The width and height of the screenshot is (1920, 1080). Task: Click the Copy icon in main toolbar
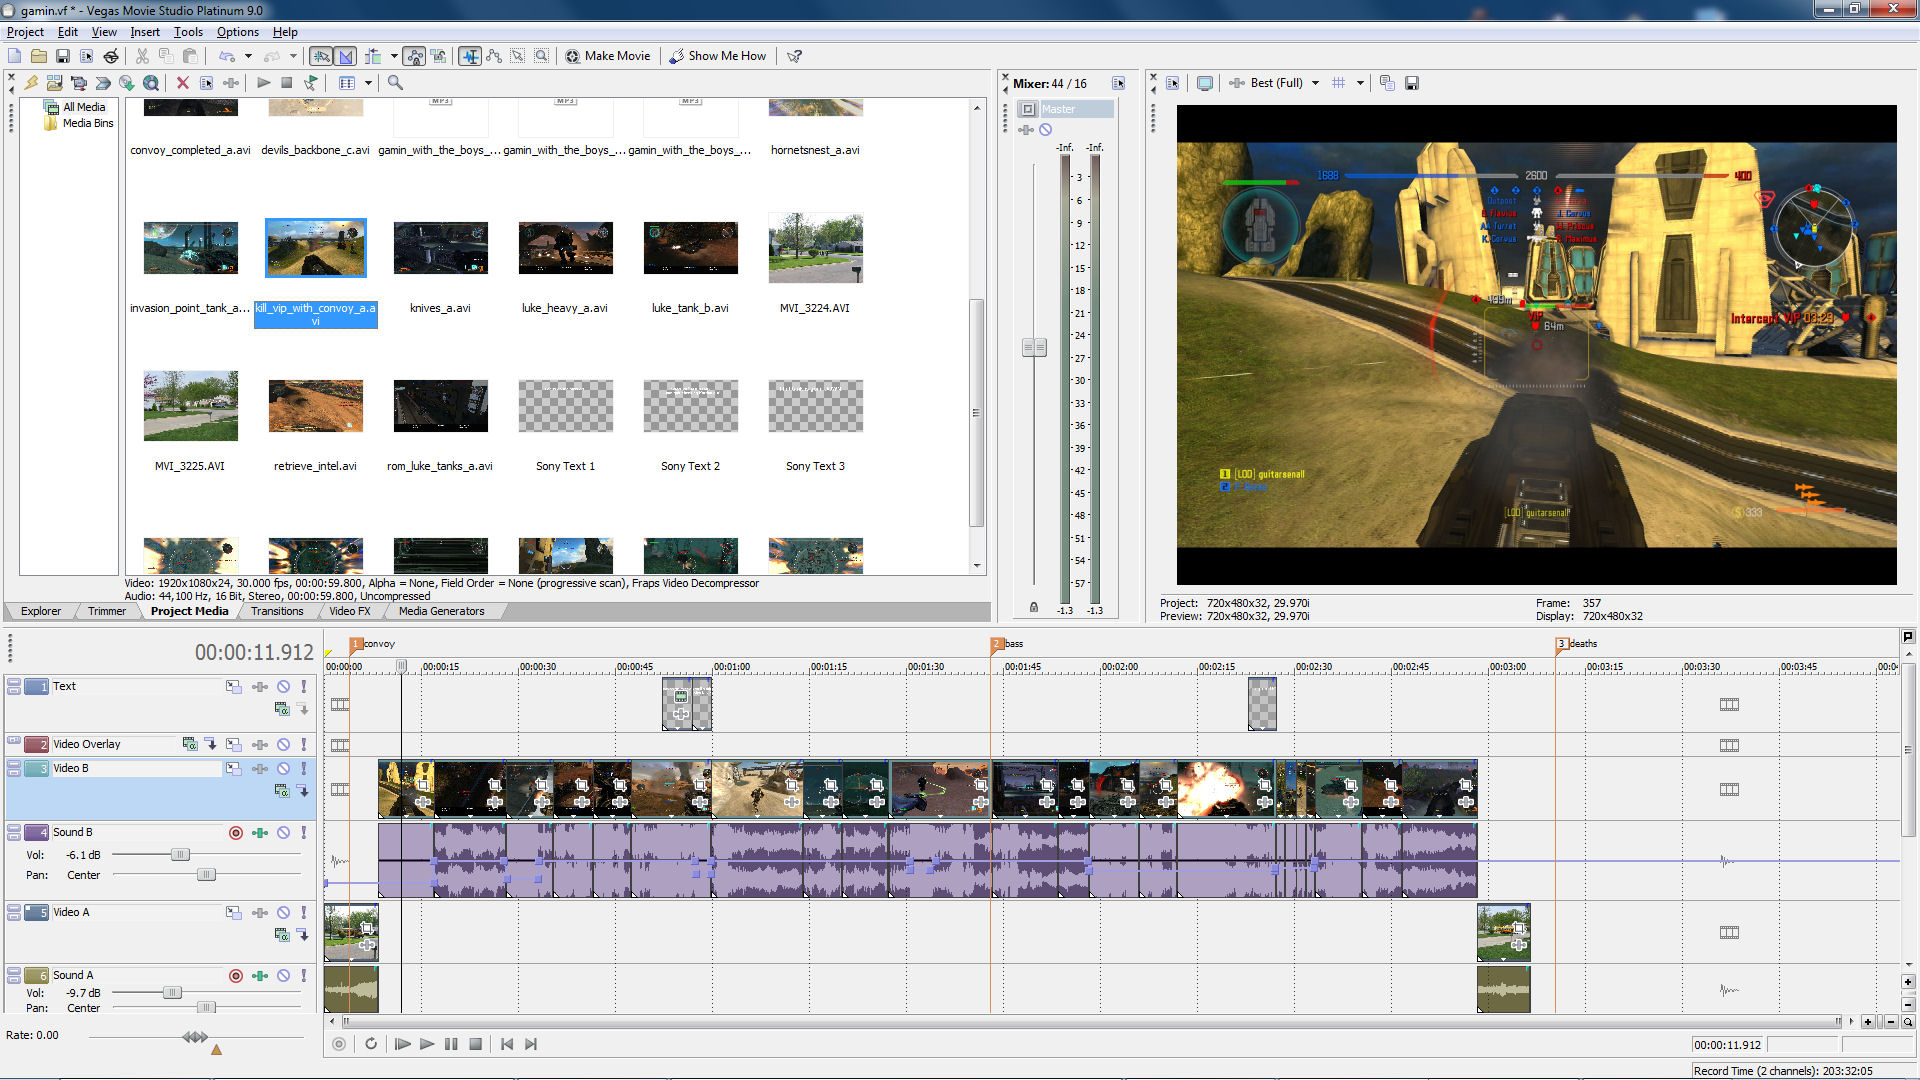(x=166, y=56)
